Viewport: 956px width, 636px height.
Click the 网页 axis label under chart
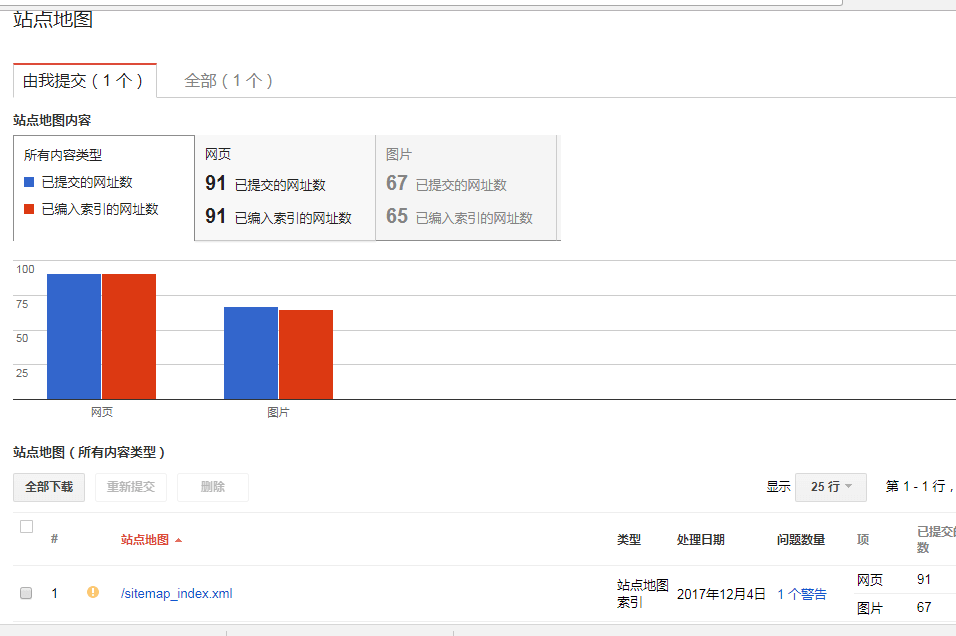click(102, 412)
